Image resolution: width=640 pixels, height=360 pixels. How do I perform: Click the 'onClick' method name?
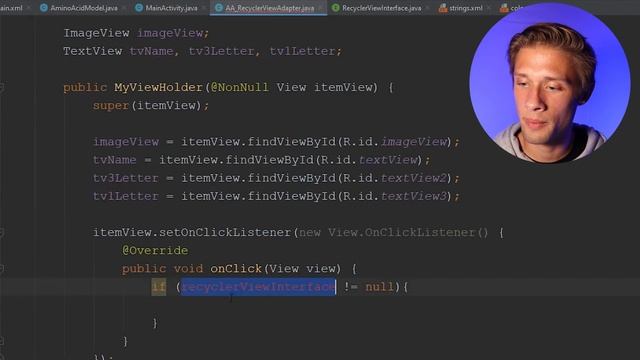pos(236,269)
